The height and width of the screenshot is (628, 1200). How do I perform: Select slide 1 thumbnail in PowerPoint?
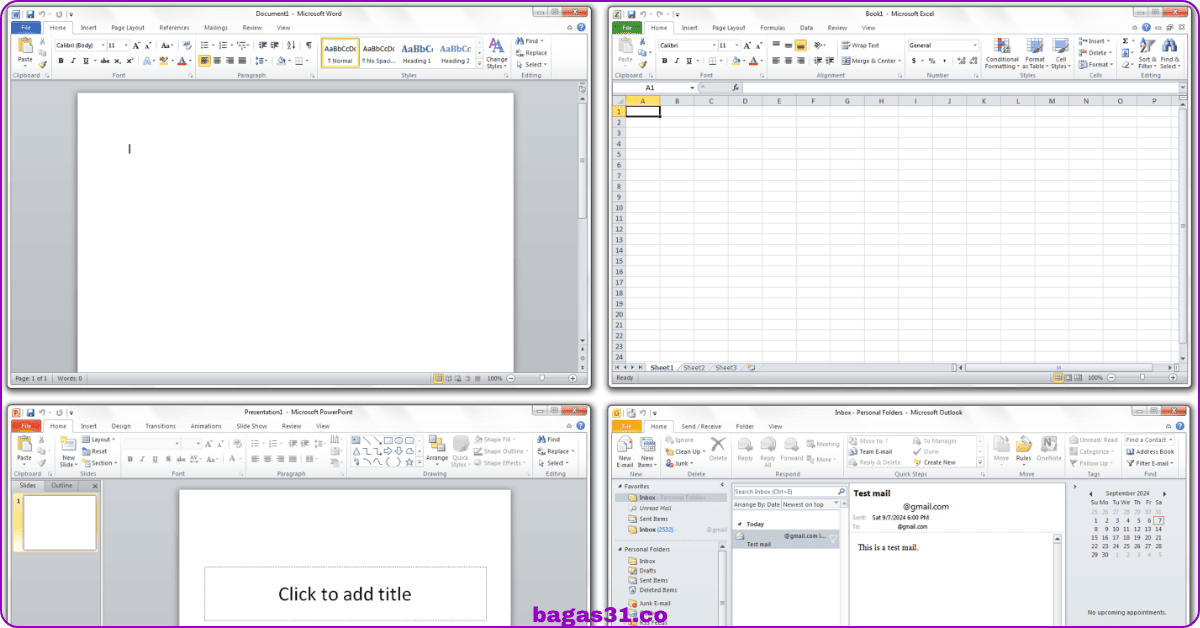pos(60,522)
